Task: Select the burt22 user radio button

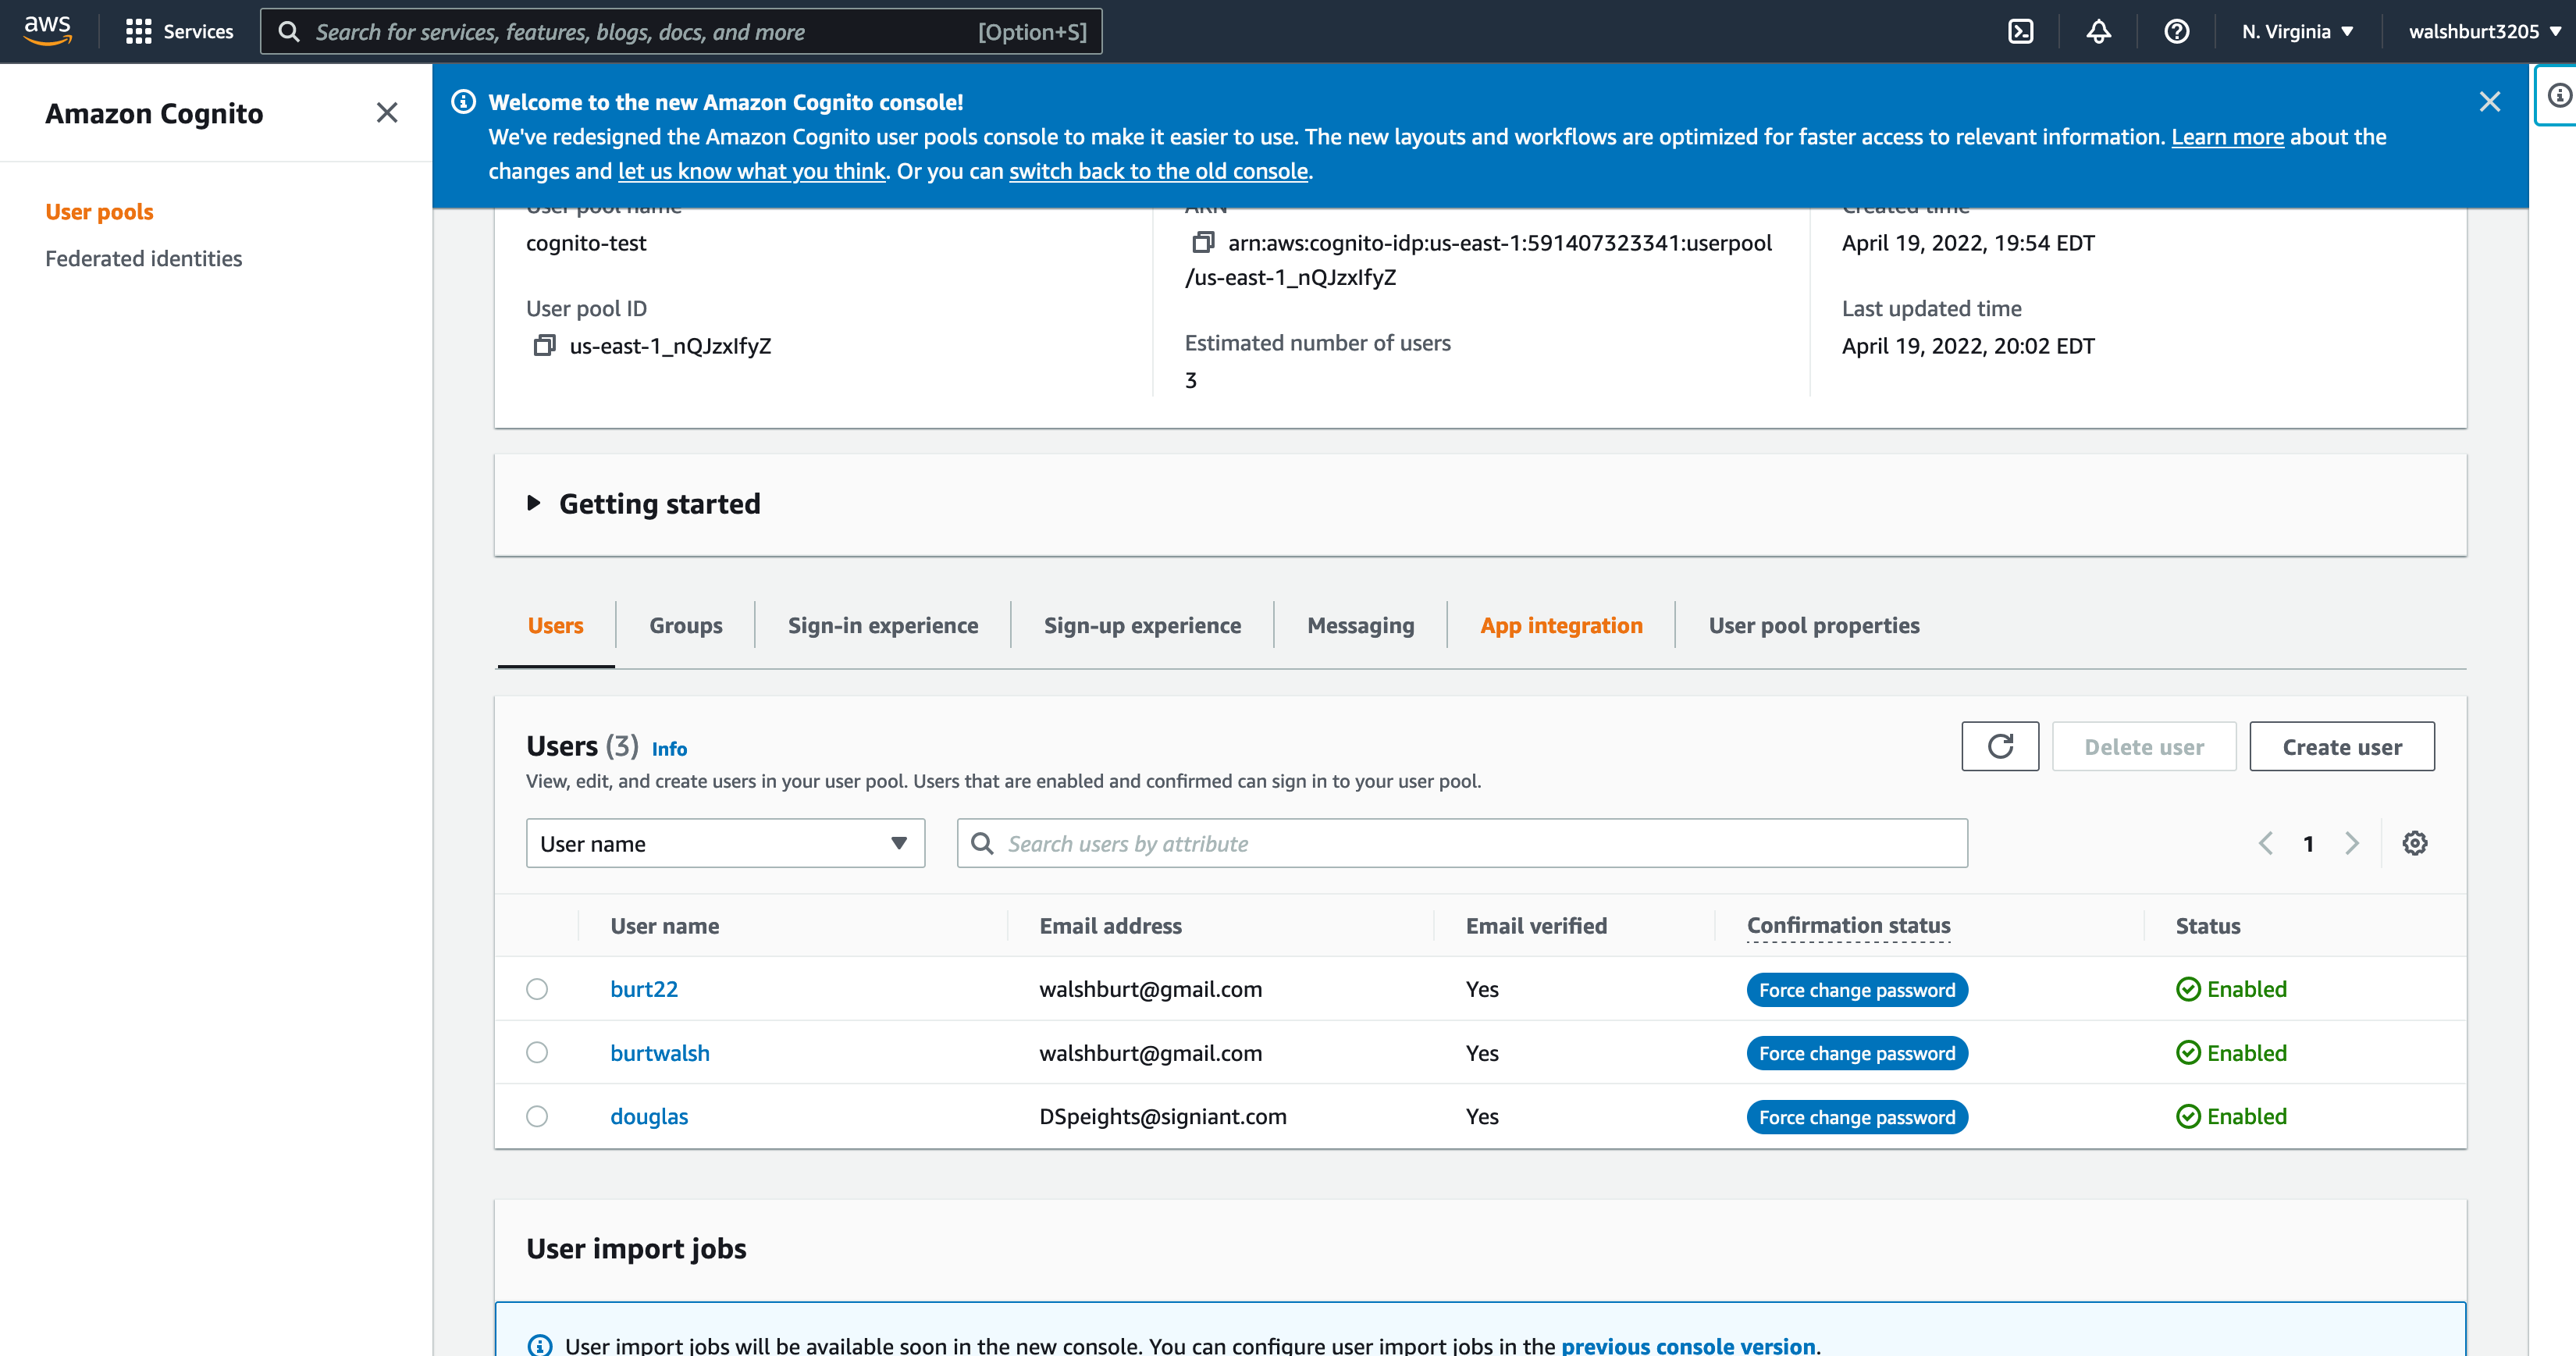Action: (x=537, y=989)
